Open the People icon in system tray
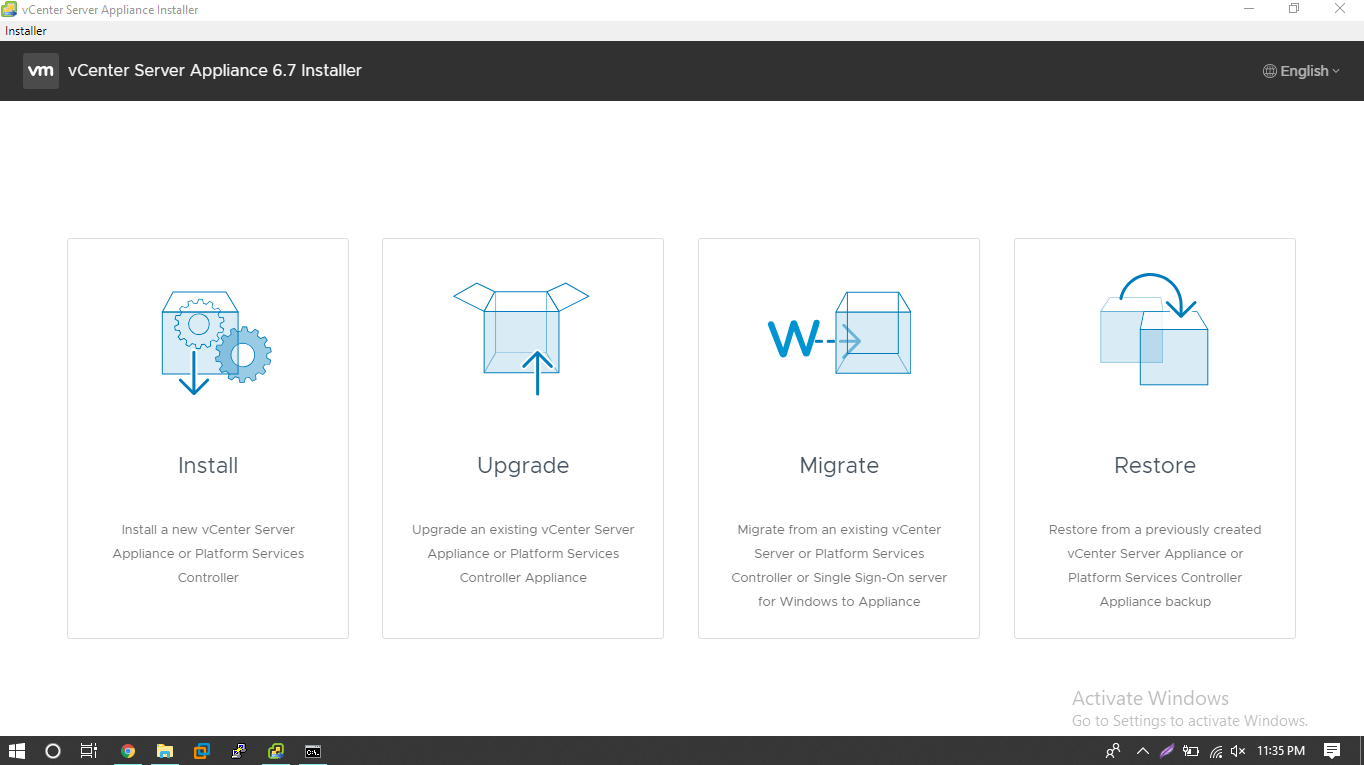This screenshot has width=1364, height=765. click(1113, 751)
